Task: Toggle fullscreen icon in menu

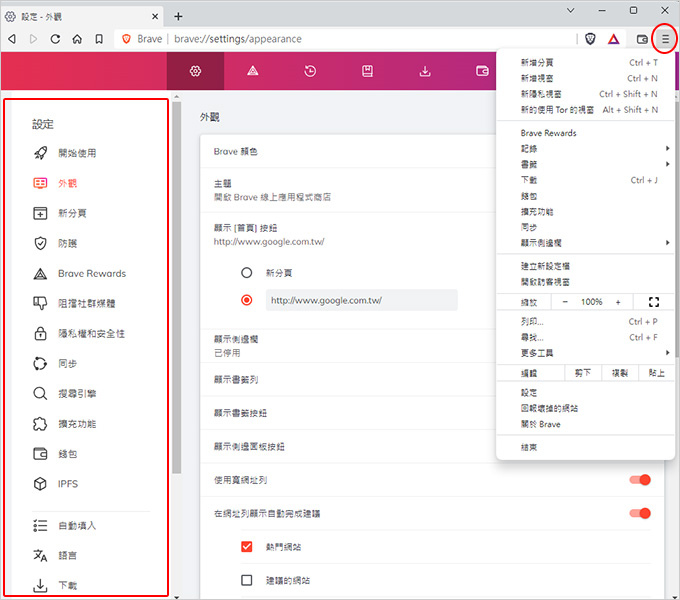Action: click(654, 302)
